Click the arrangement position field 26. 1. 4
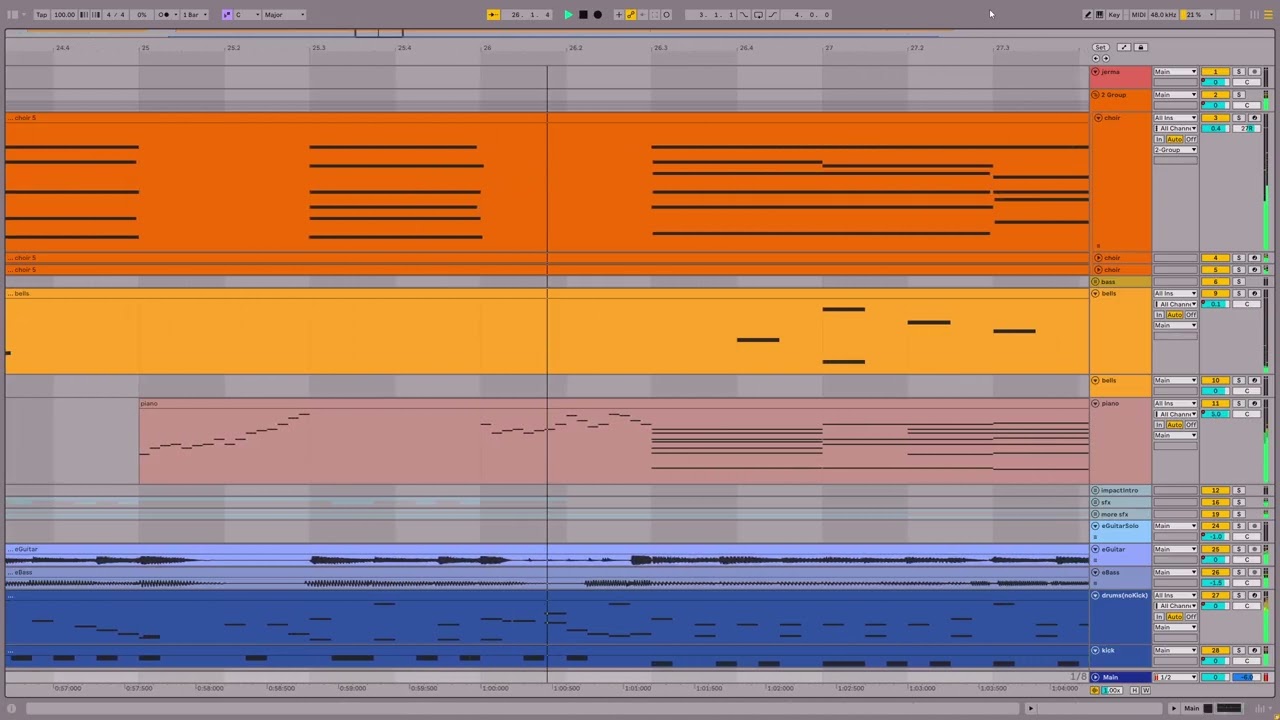 click(528, 15)
